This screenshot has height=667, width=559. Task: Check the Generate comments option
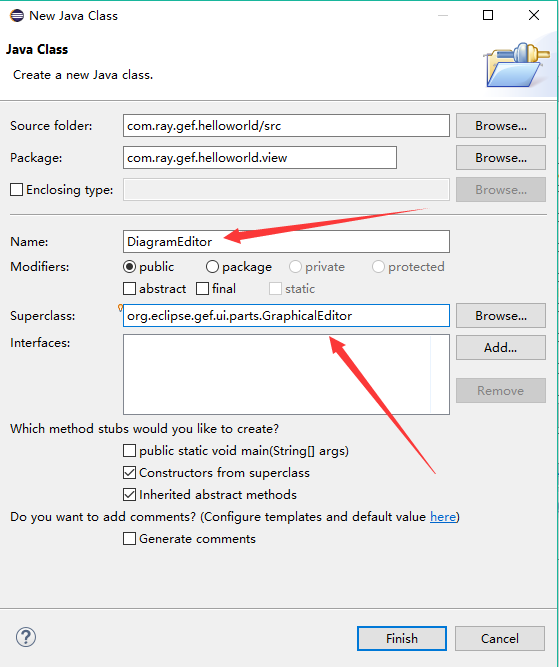129,539
